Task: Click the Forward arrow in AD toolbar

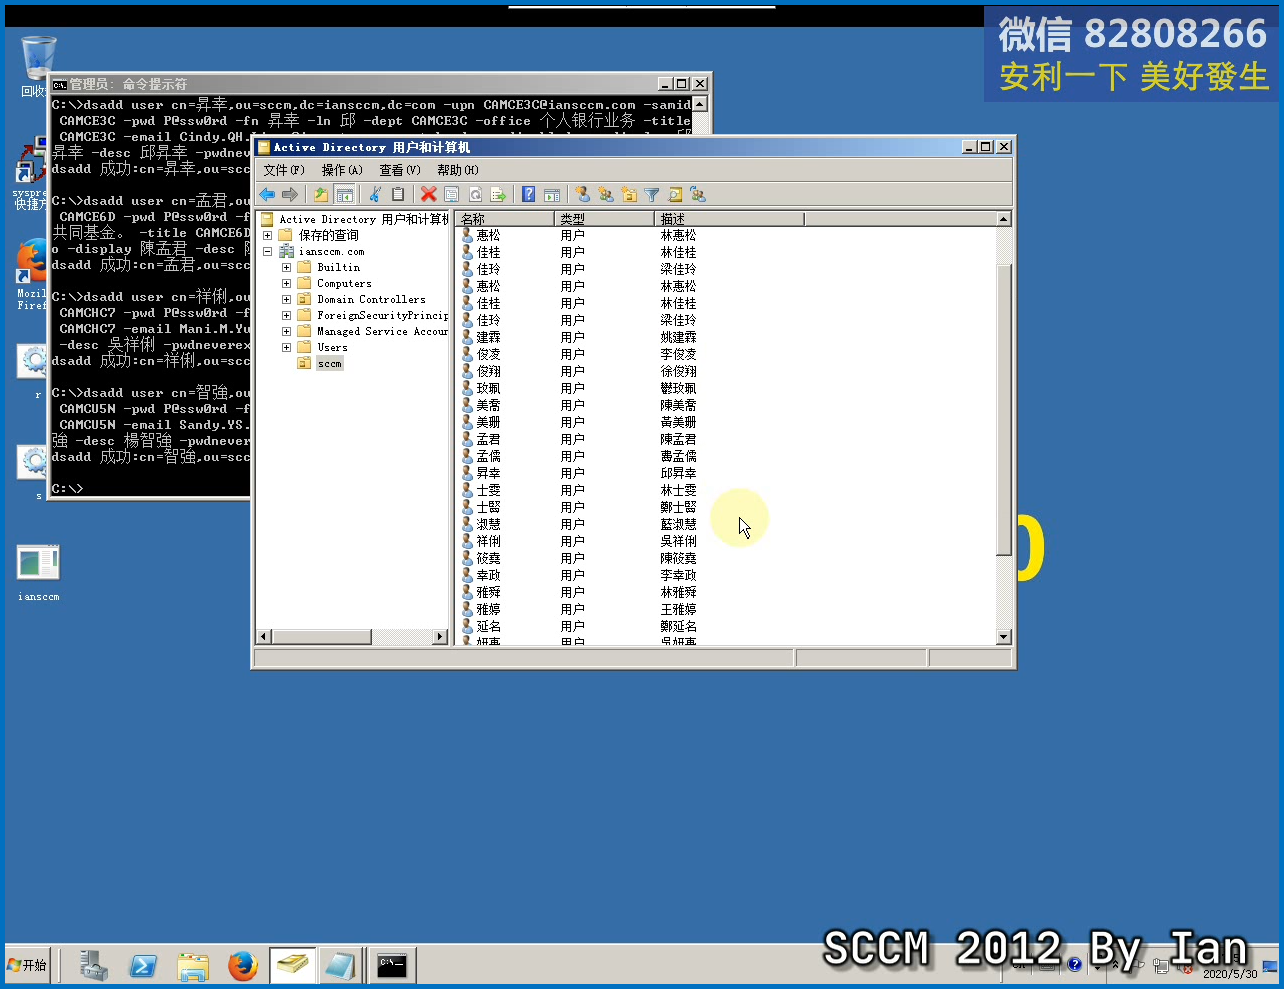Action: coord(290,195)
